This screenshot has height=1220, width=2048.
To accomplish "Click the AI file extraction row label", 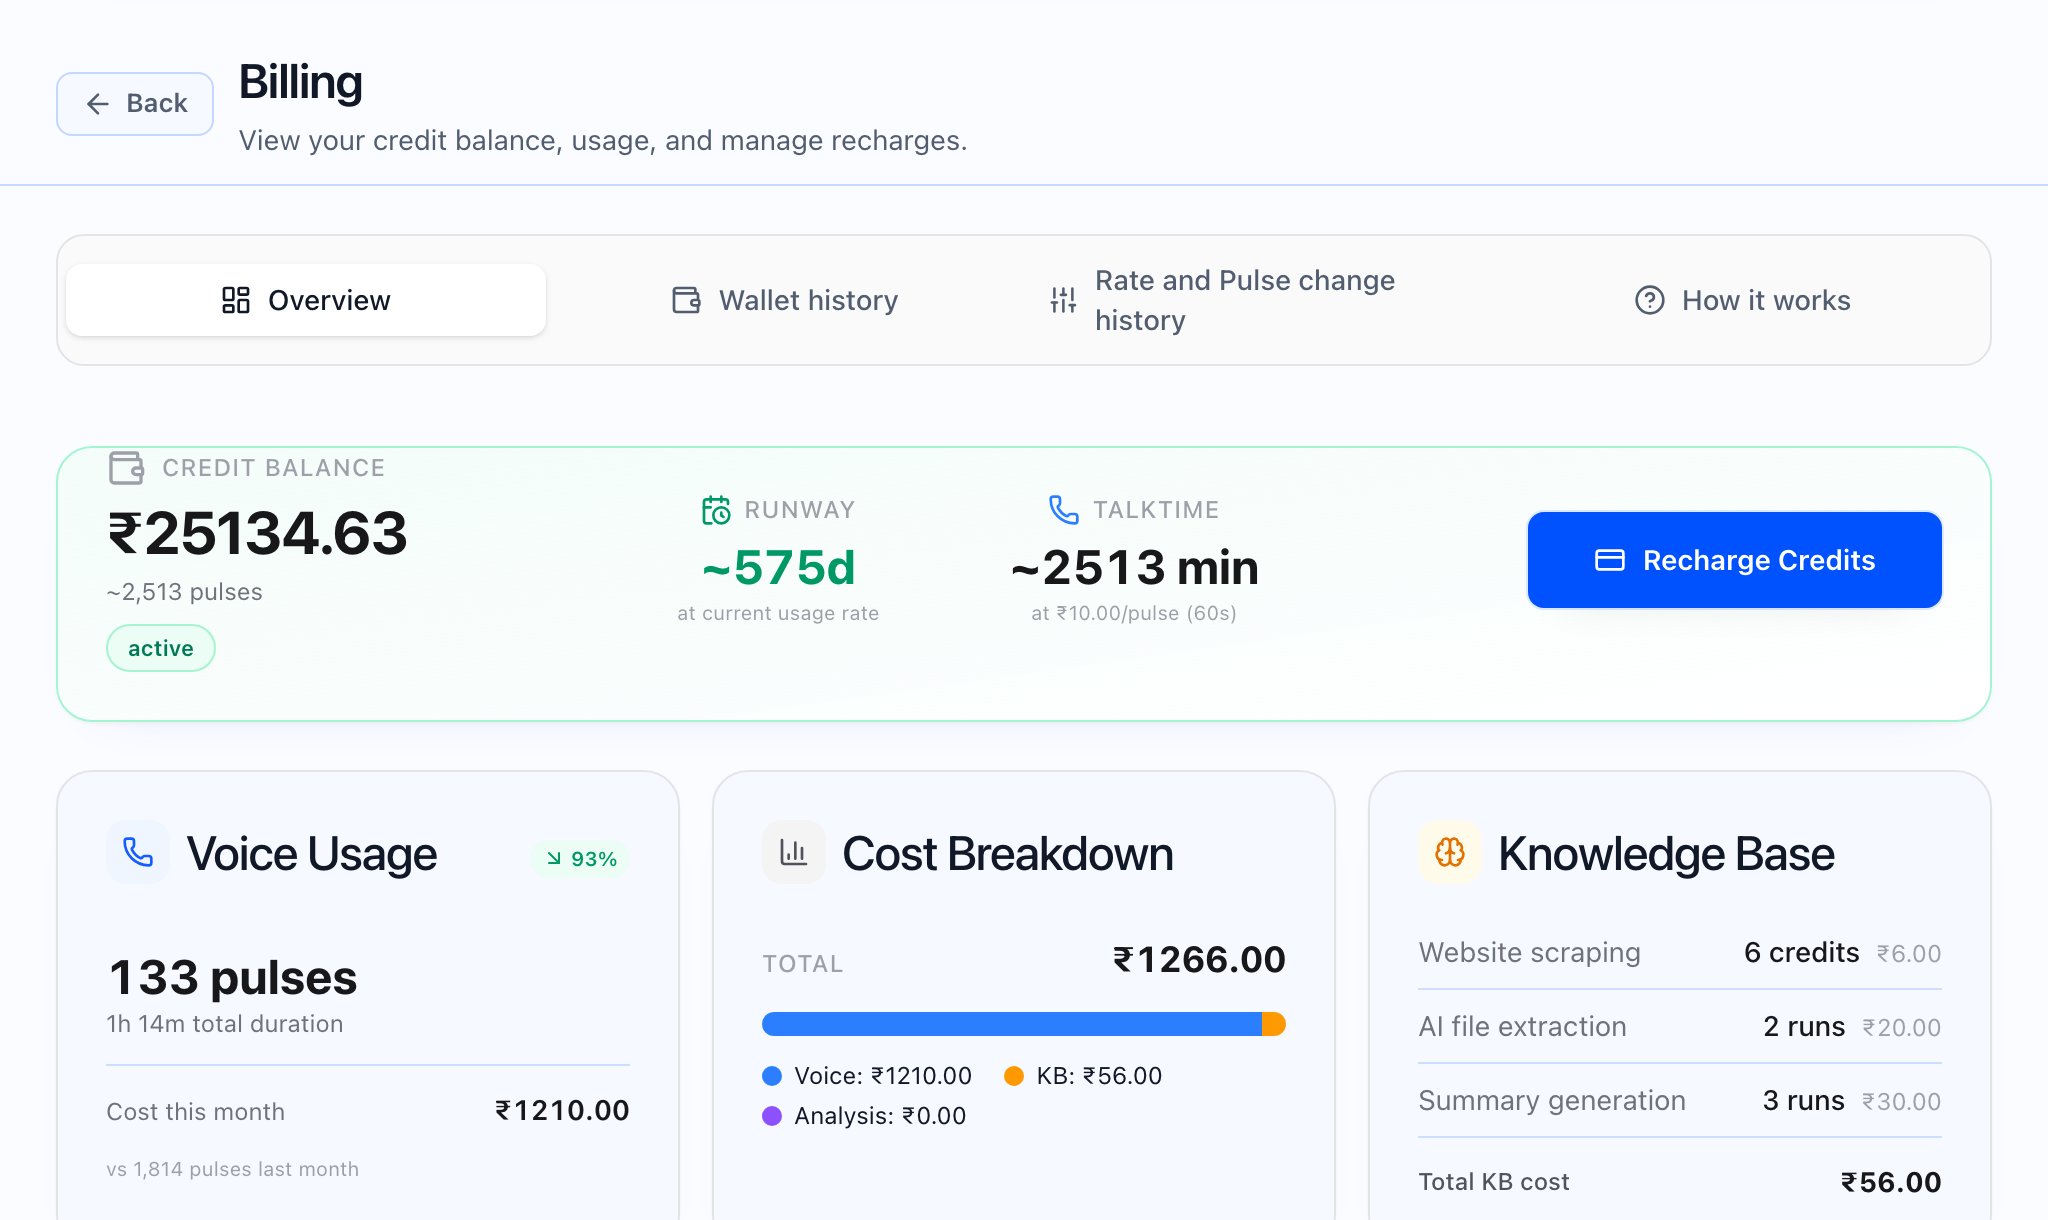I will pos(1522,1026).
